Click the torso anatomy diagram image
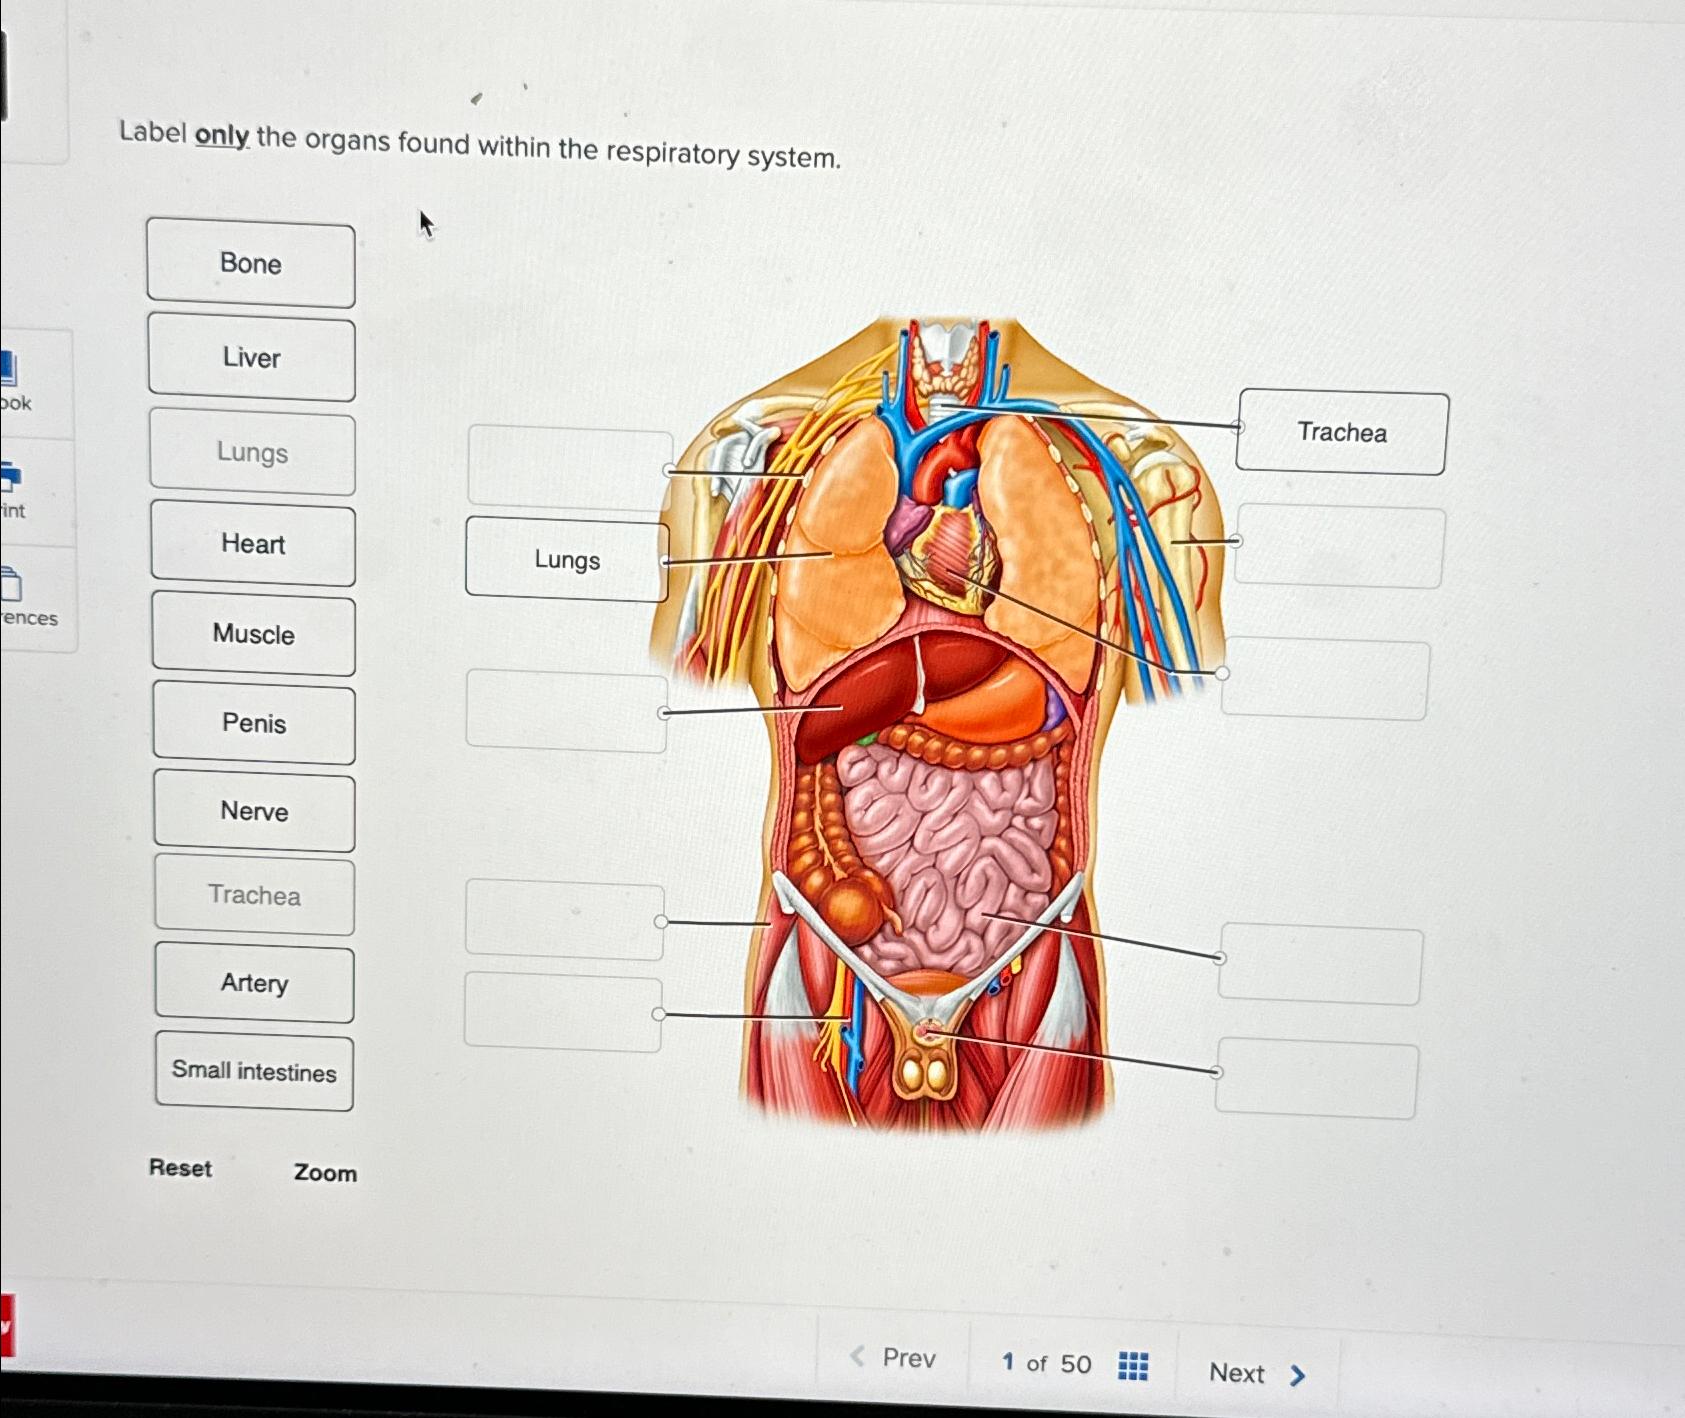This screenshot has height=1418, width=1685. [936, 725]
